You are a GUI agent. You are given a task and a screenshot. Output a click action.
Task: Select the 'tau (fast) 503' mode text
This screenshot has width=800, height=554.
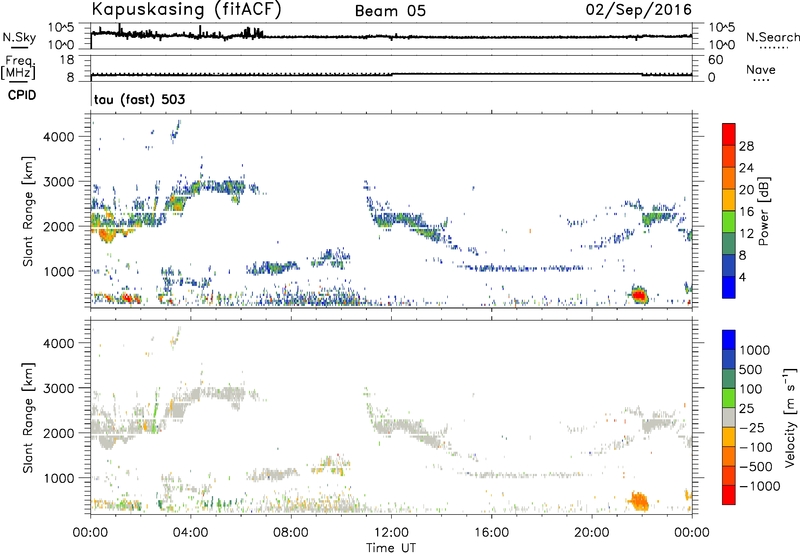click(139, 99)
